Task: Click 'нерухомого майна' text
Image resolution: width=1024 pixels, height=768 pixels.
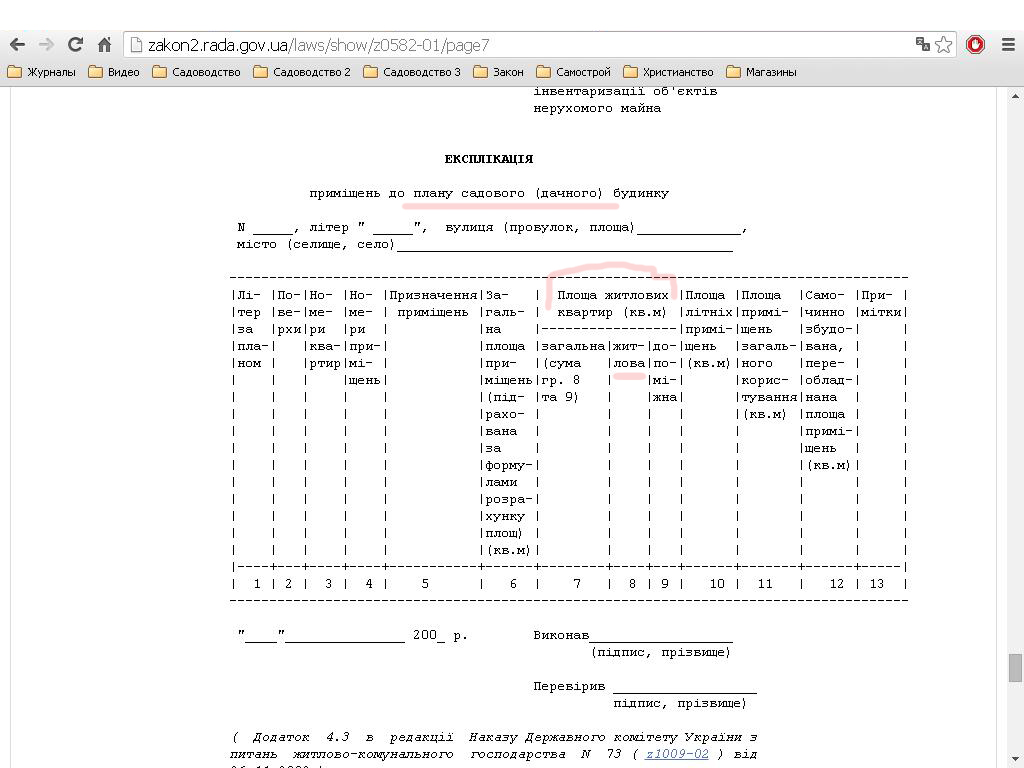Action: pos(597,108)
